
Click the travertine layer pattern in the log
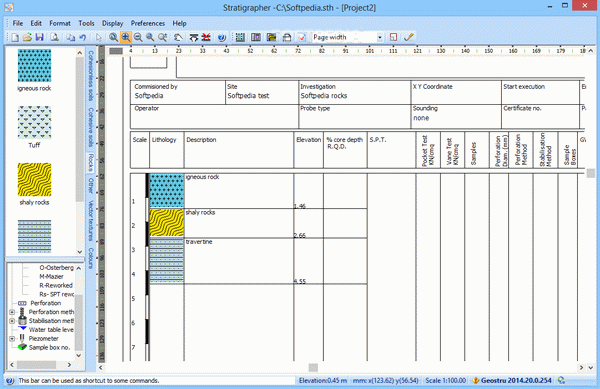pos(166,260)
